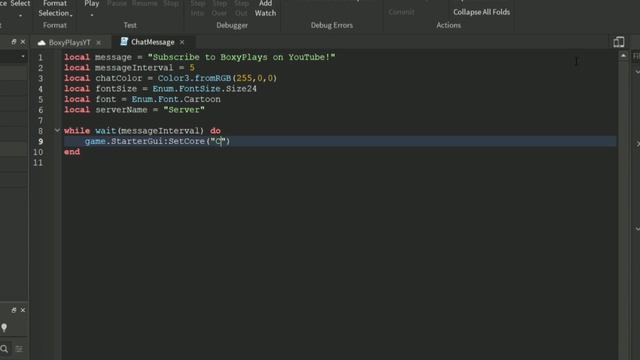This screenshot has height=360, width=640.
Task: Click the "Server" string on line 6
Action: tap(184, 110)
